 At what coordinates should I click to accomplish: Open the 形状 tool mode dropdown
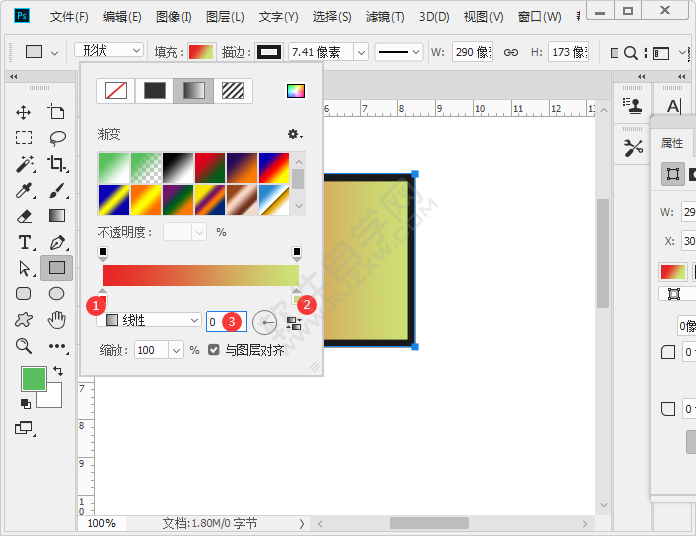pyautogui.click(x=109, y=51)
